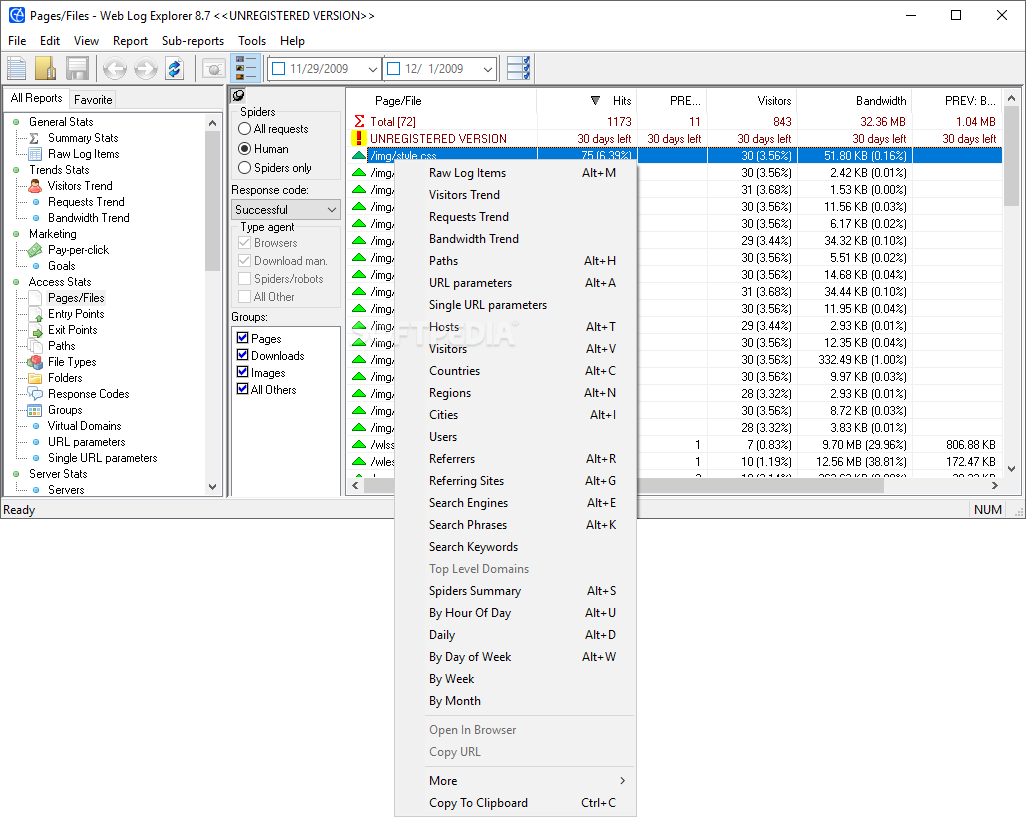Open the 11/29/2009 date dropdown arrow
The image size is (1026, 817).
pyautogui.click(x=372, y=69)
